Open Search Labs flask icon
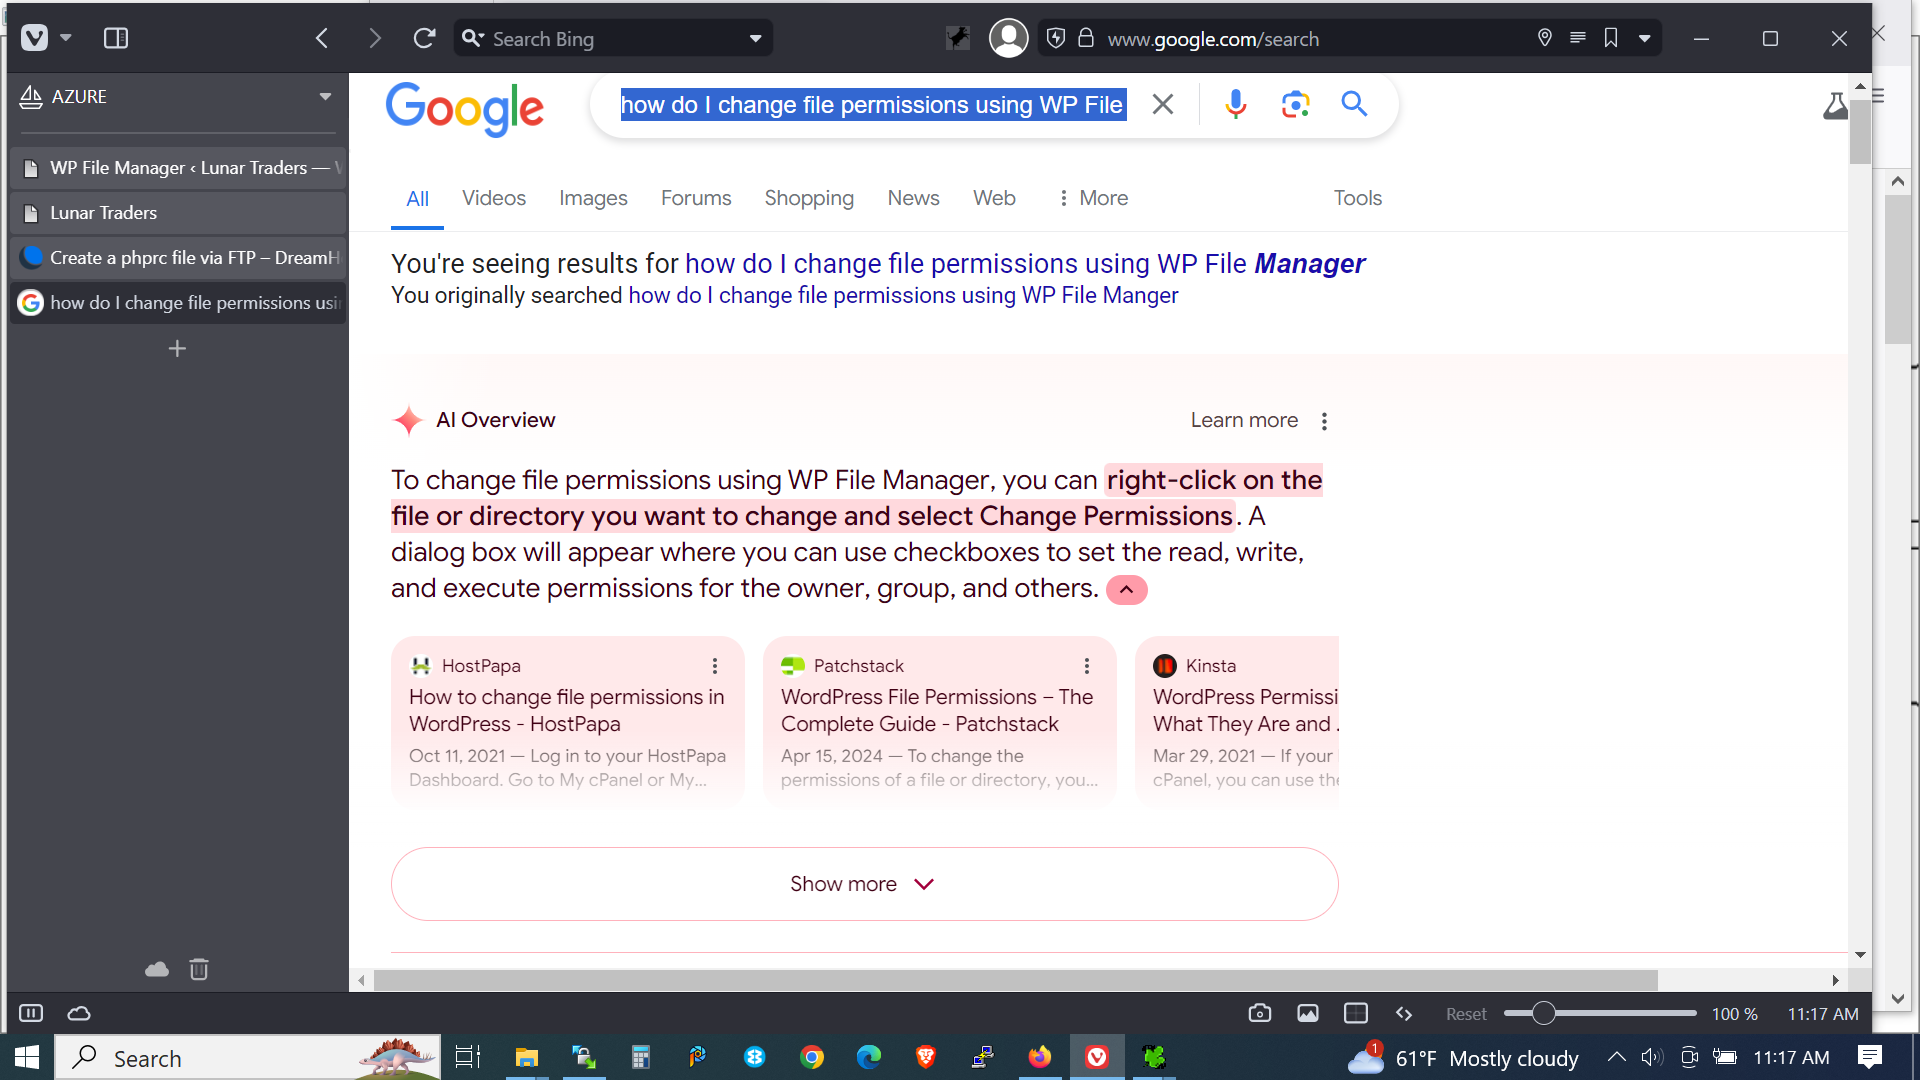 point(1836,106)
